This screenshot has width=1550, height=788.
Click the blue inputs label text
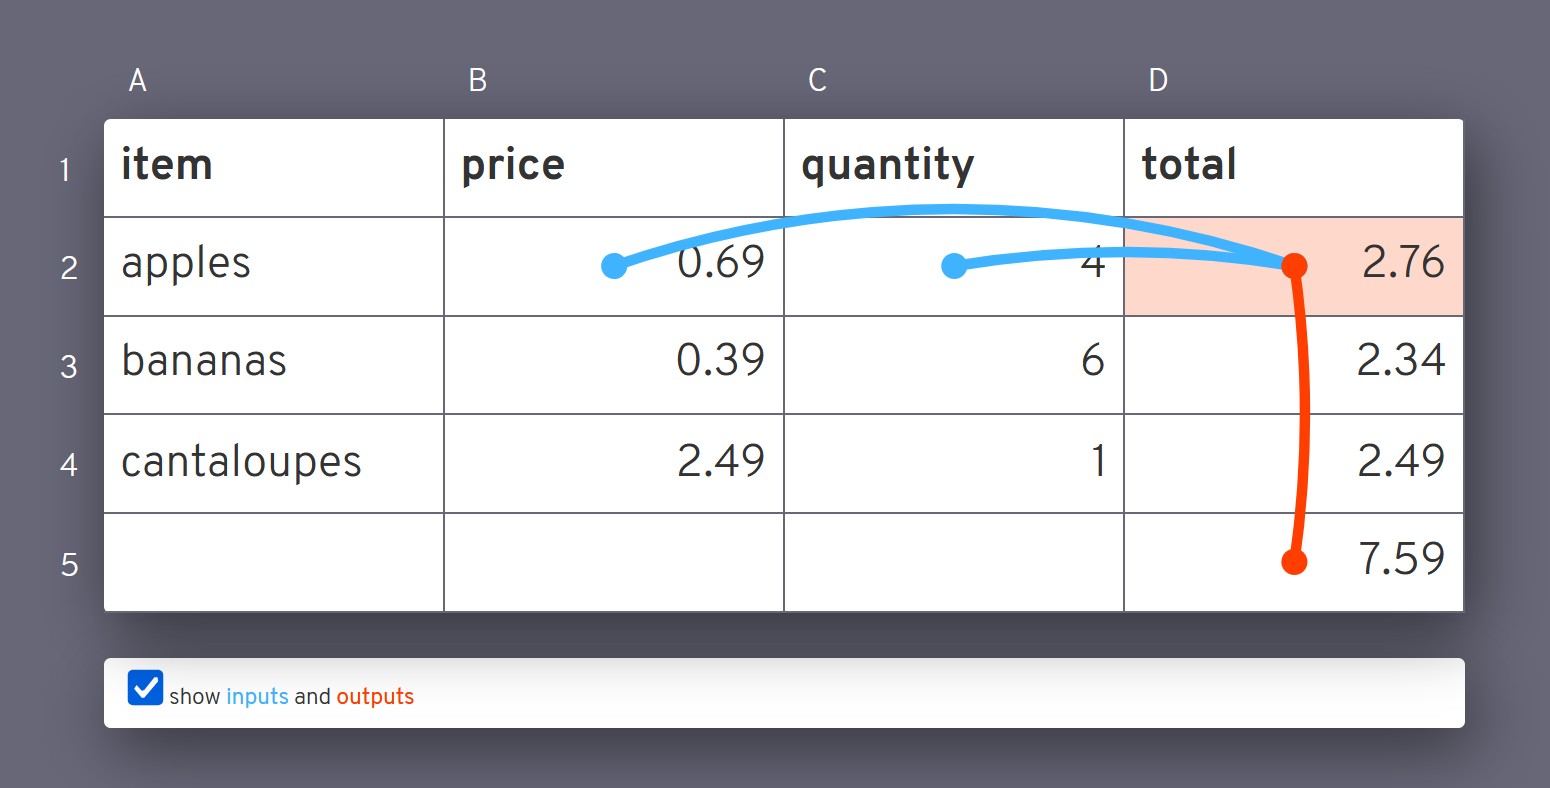coord(257,697)
